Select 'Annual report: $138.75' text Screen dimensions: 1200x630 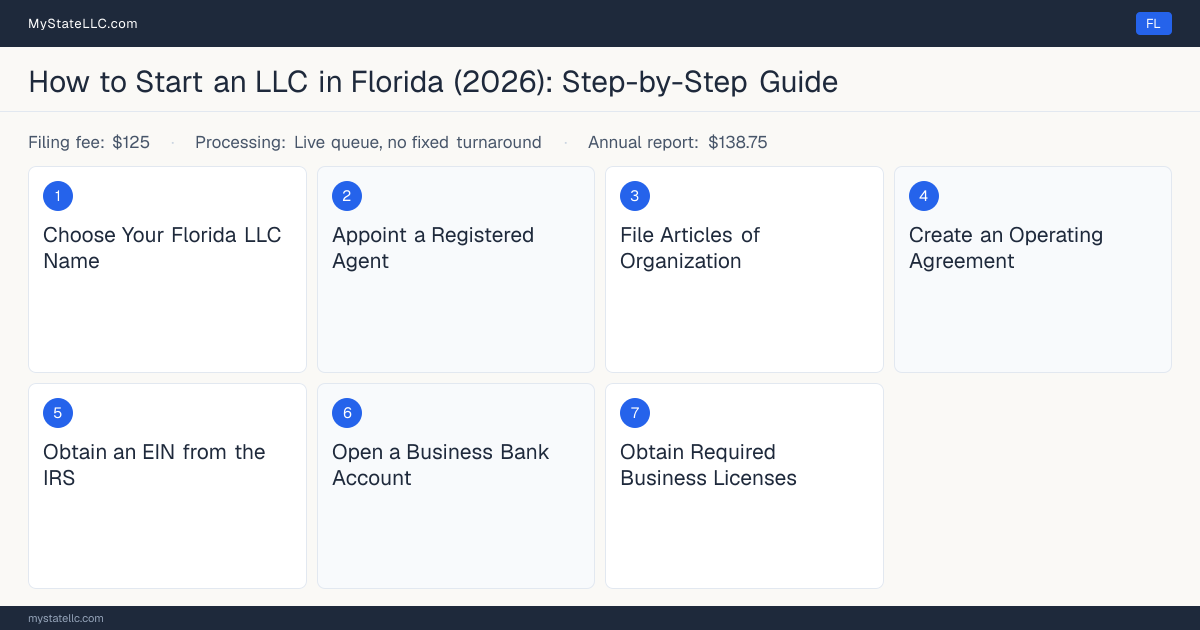678,142
